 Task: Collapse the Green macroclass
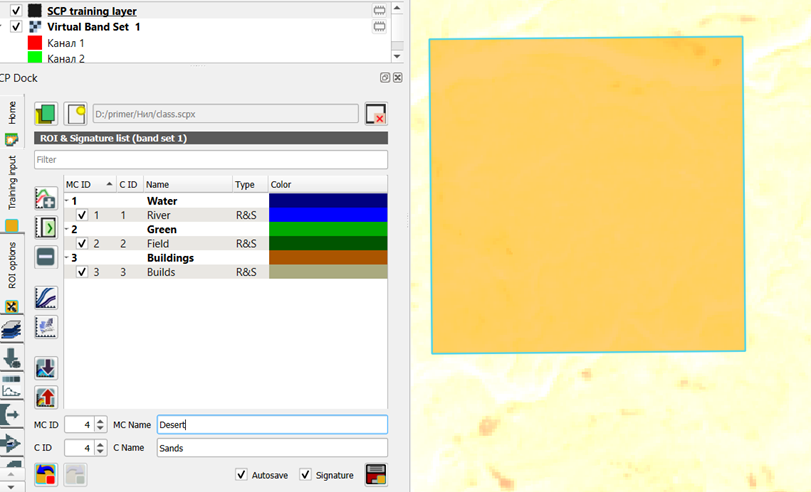pos(67,229)
